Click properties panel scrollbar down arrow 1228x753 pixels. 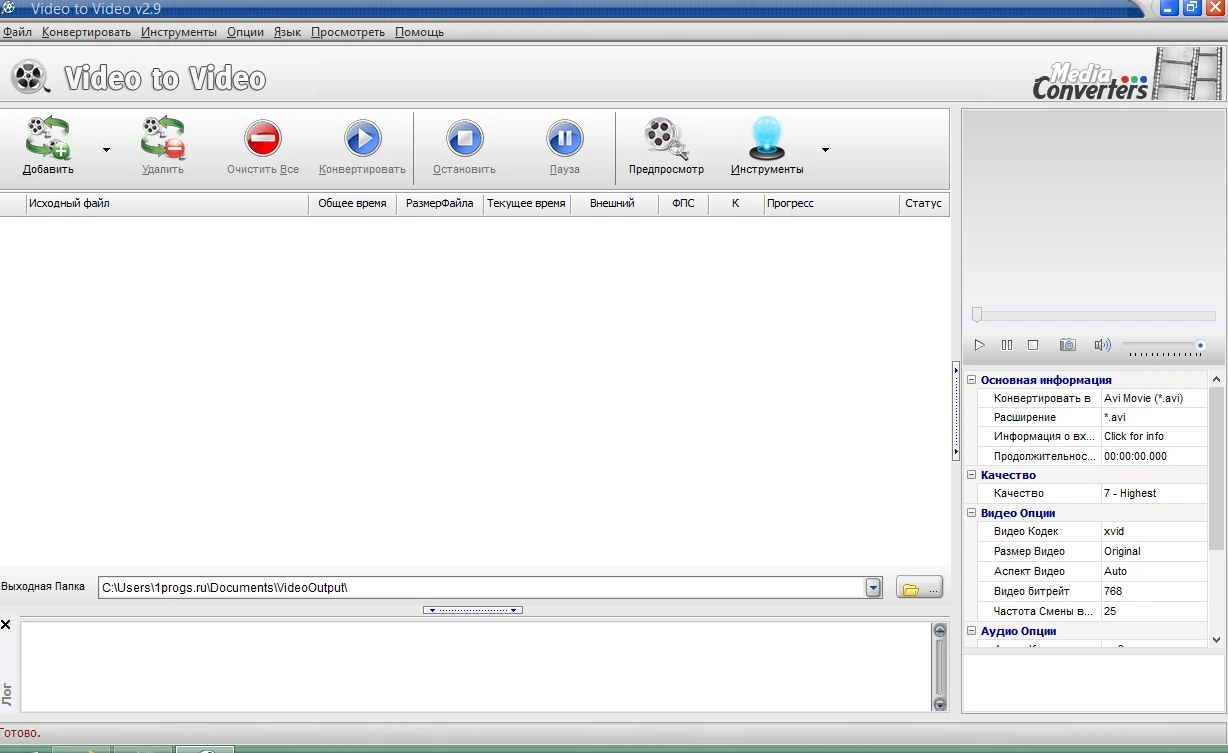click(1216, 640)
